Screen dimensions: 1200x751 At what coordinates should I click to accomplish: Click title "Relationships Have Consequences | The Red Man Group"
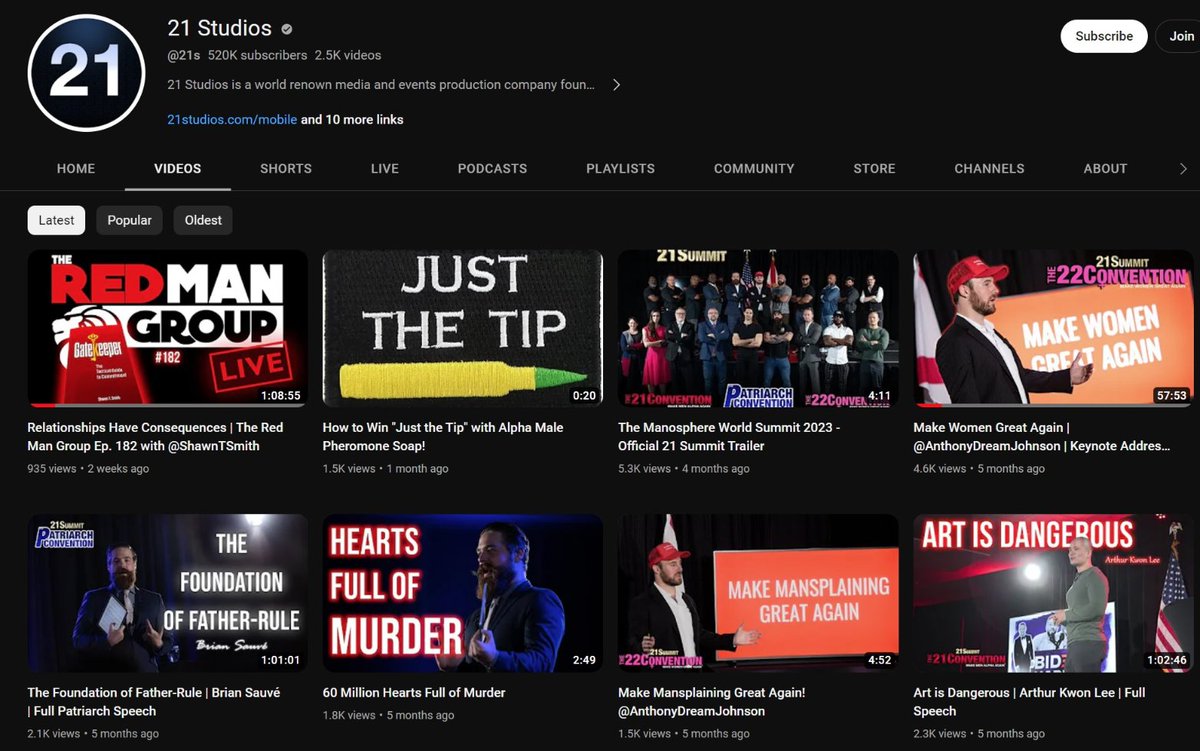[x=155, y=437]
